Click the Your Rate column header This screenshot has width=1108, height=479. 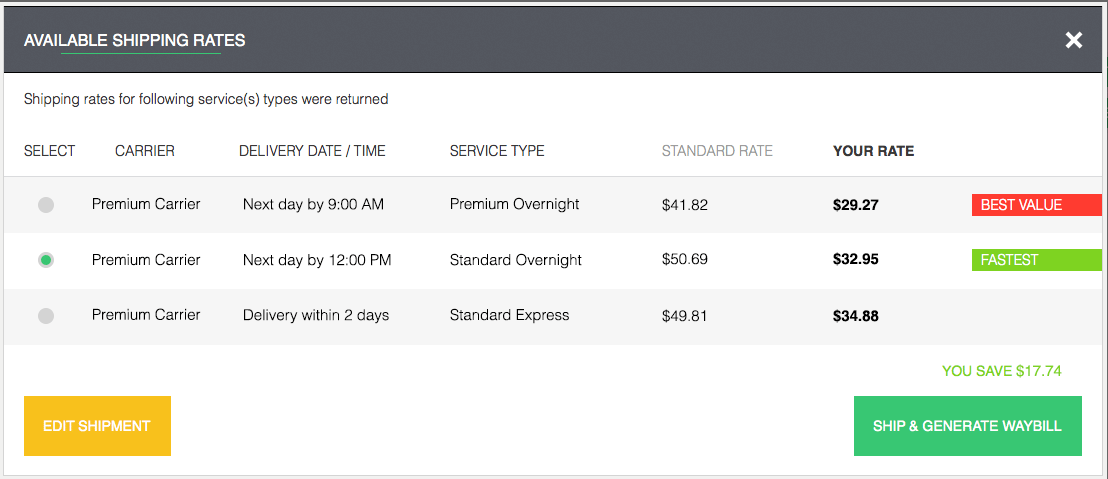coord(873,151)
